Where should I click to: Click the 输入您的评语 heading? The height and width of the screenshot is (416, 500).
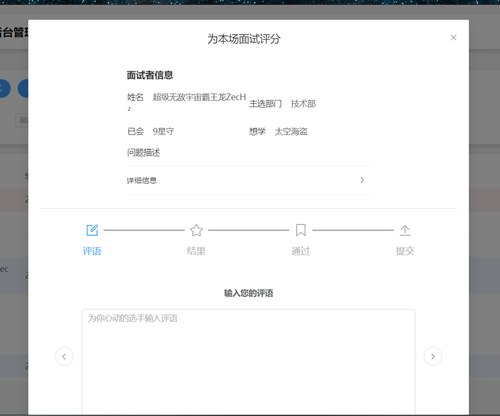point(249,293)
